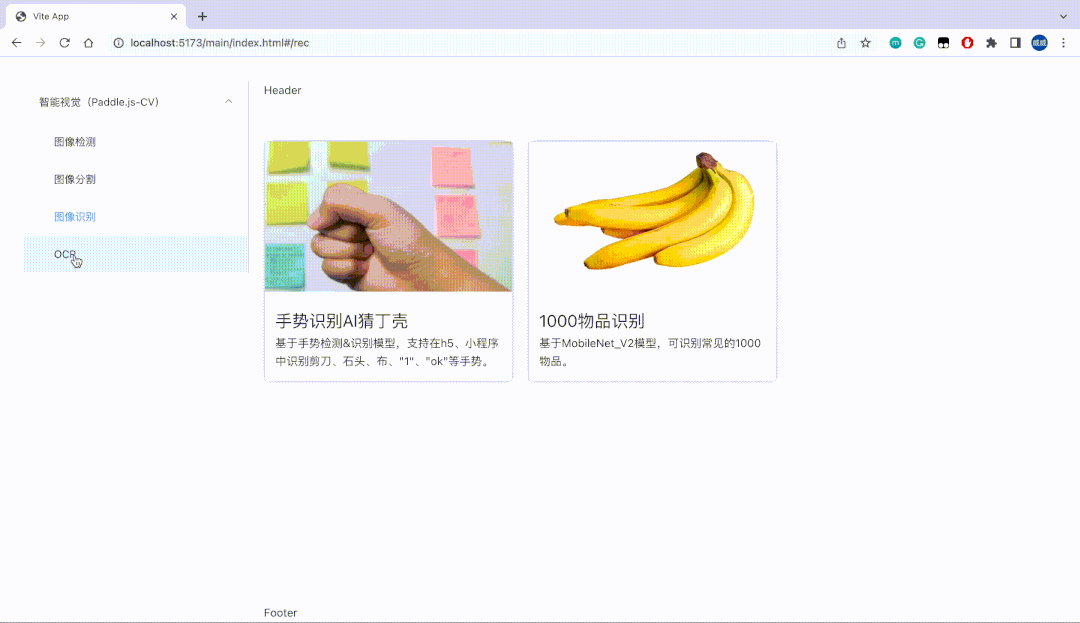
Task: Open the Grammarly extension icon
Action: click(x=919, y=43)
